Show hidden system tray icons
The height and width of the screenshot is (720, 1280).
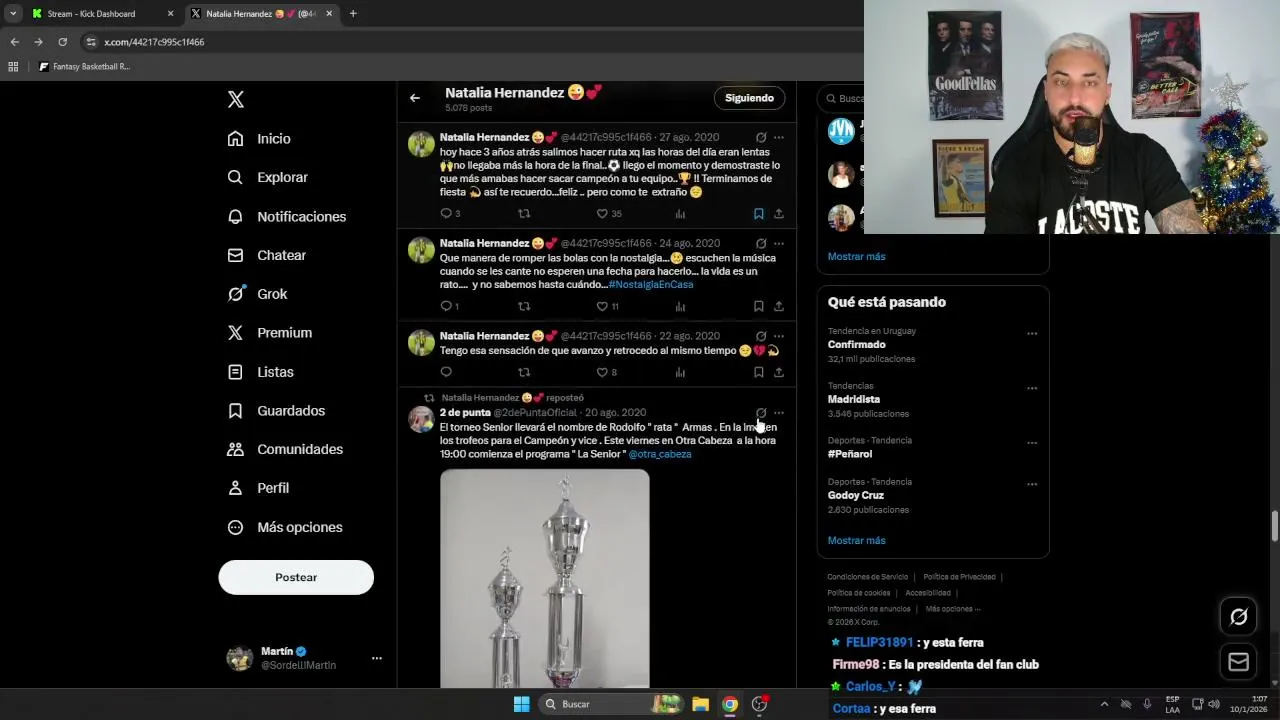pos(1104,704)
